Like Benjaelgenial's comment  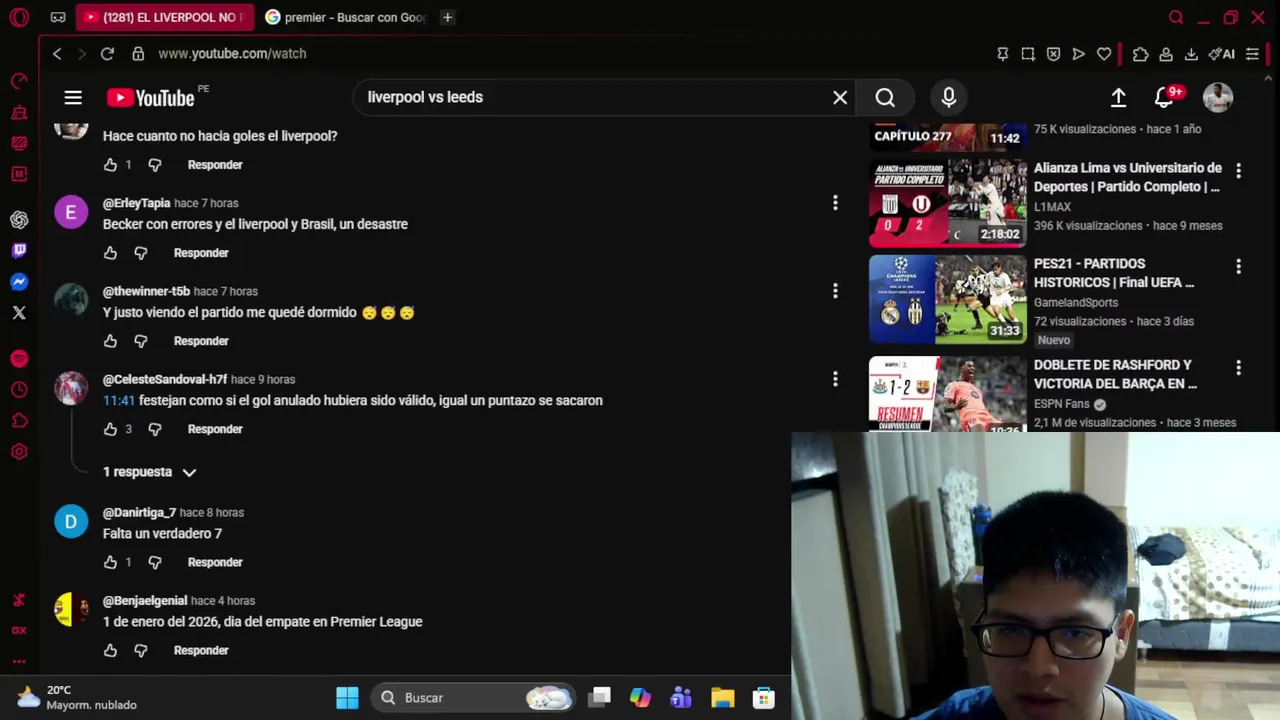click(110, 650)
